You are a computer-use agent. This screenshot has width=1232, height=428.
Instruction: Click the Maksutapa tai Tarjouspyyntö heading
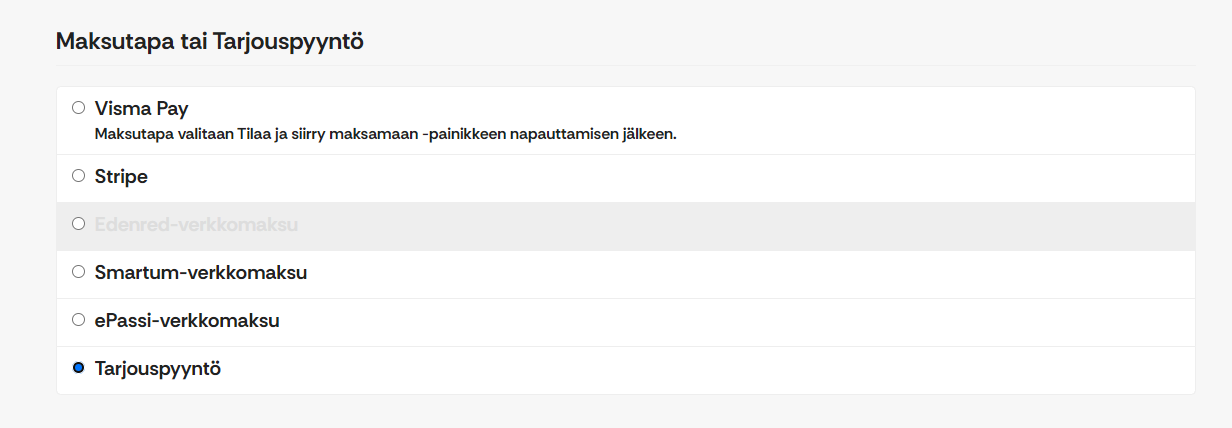coord(209,42)
